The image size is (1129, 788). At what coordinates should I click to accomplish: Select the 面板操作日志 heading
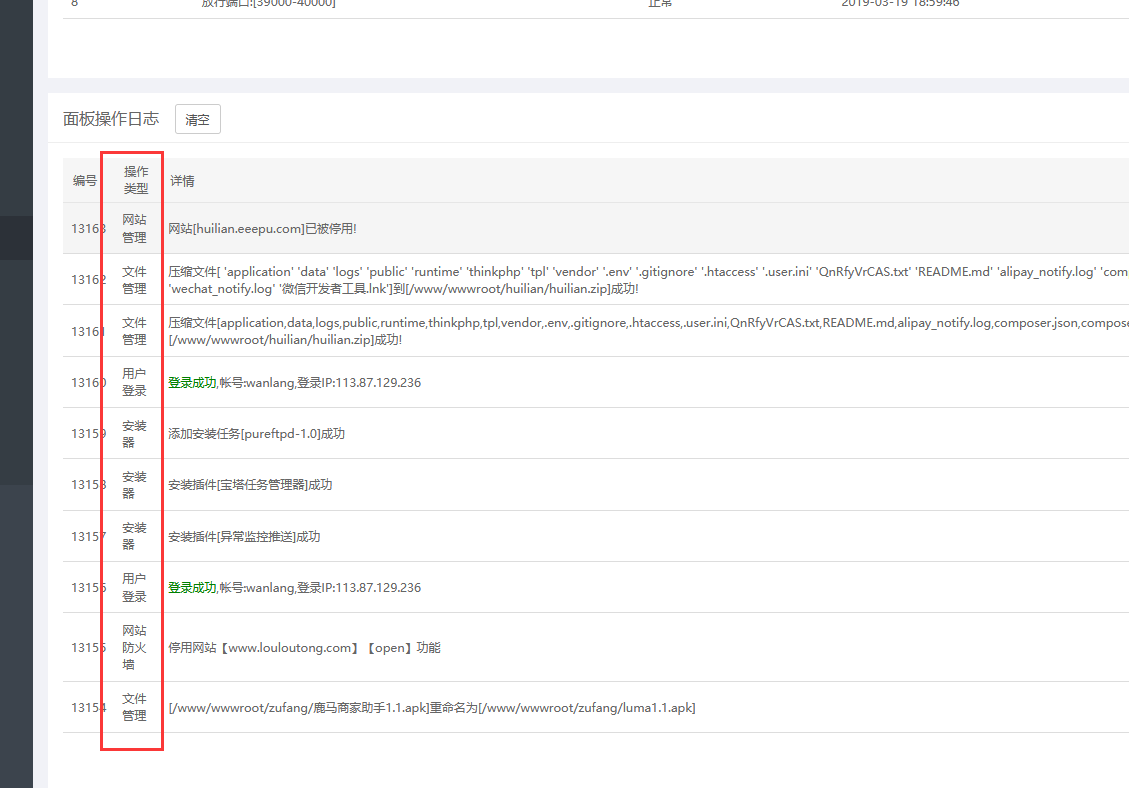111,119
